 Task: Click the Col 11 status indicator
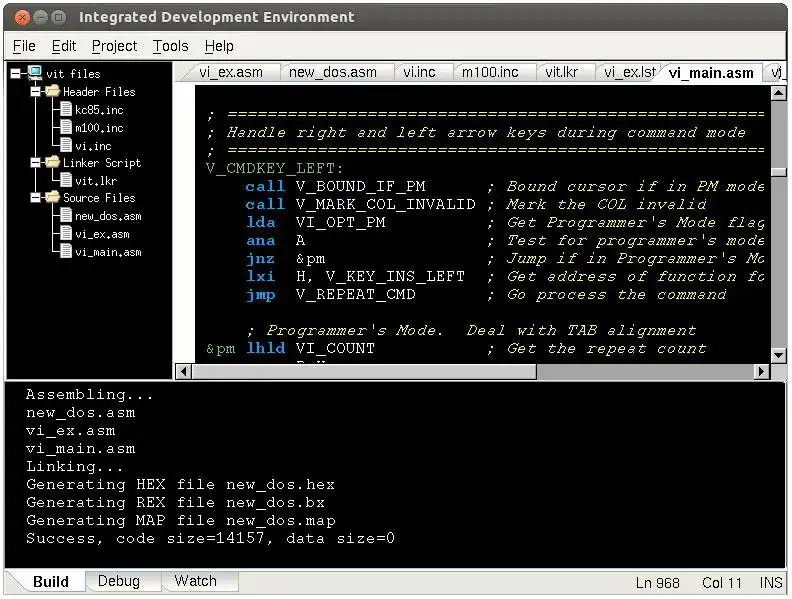point(722,583)
